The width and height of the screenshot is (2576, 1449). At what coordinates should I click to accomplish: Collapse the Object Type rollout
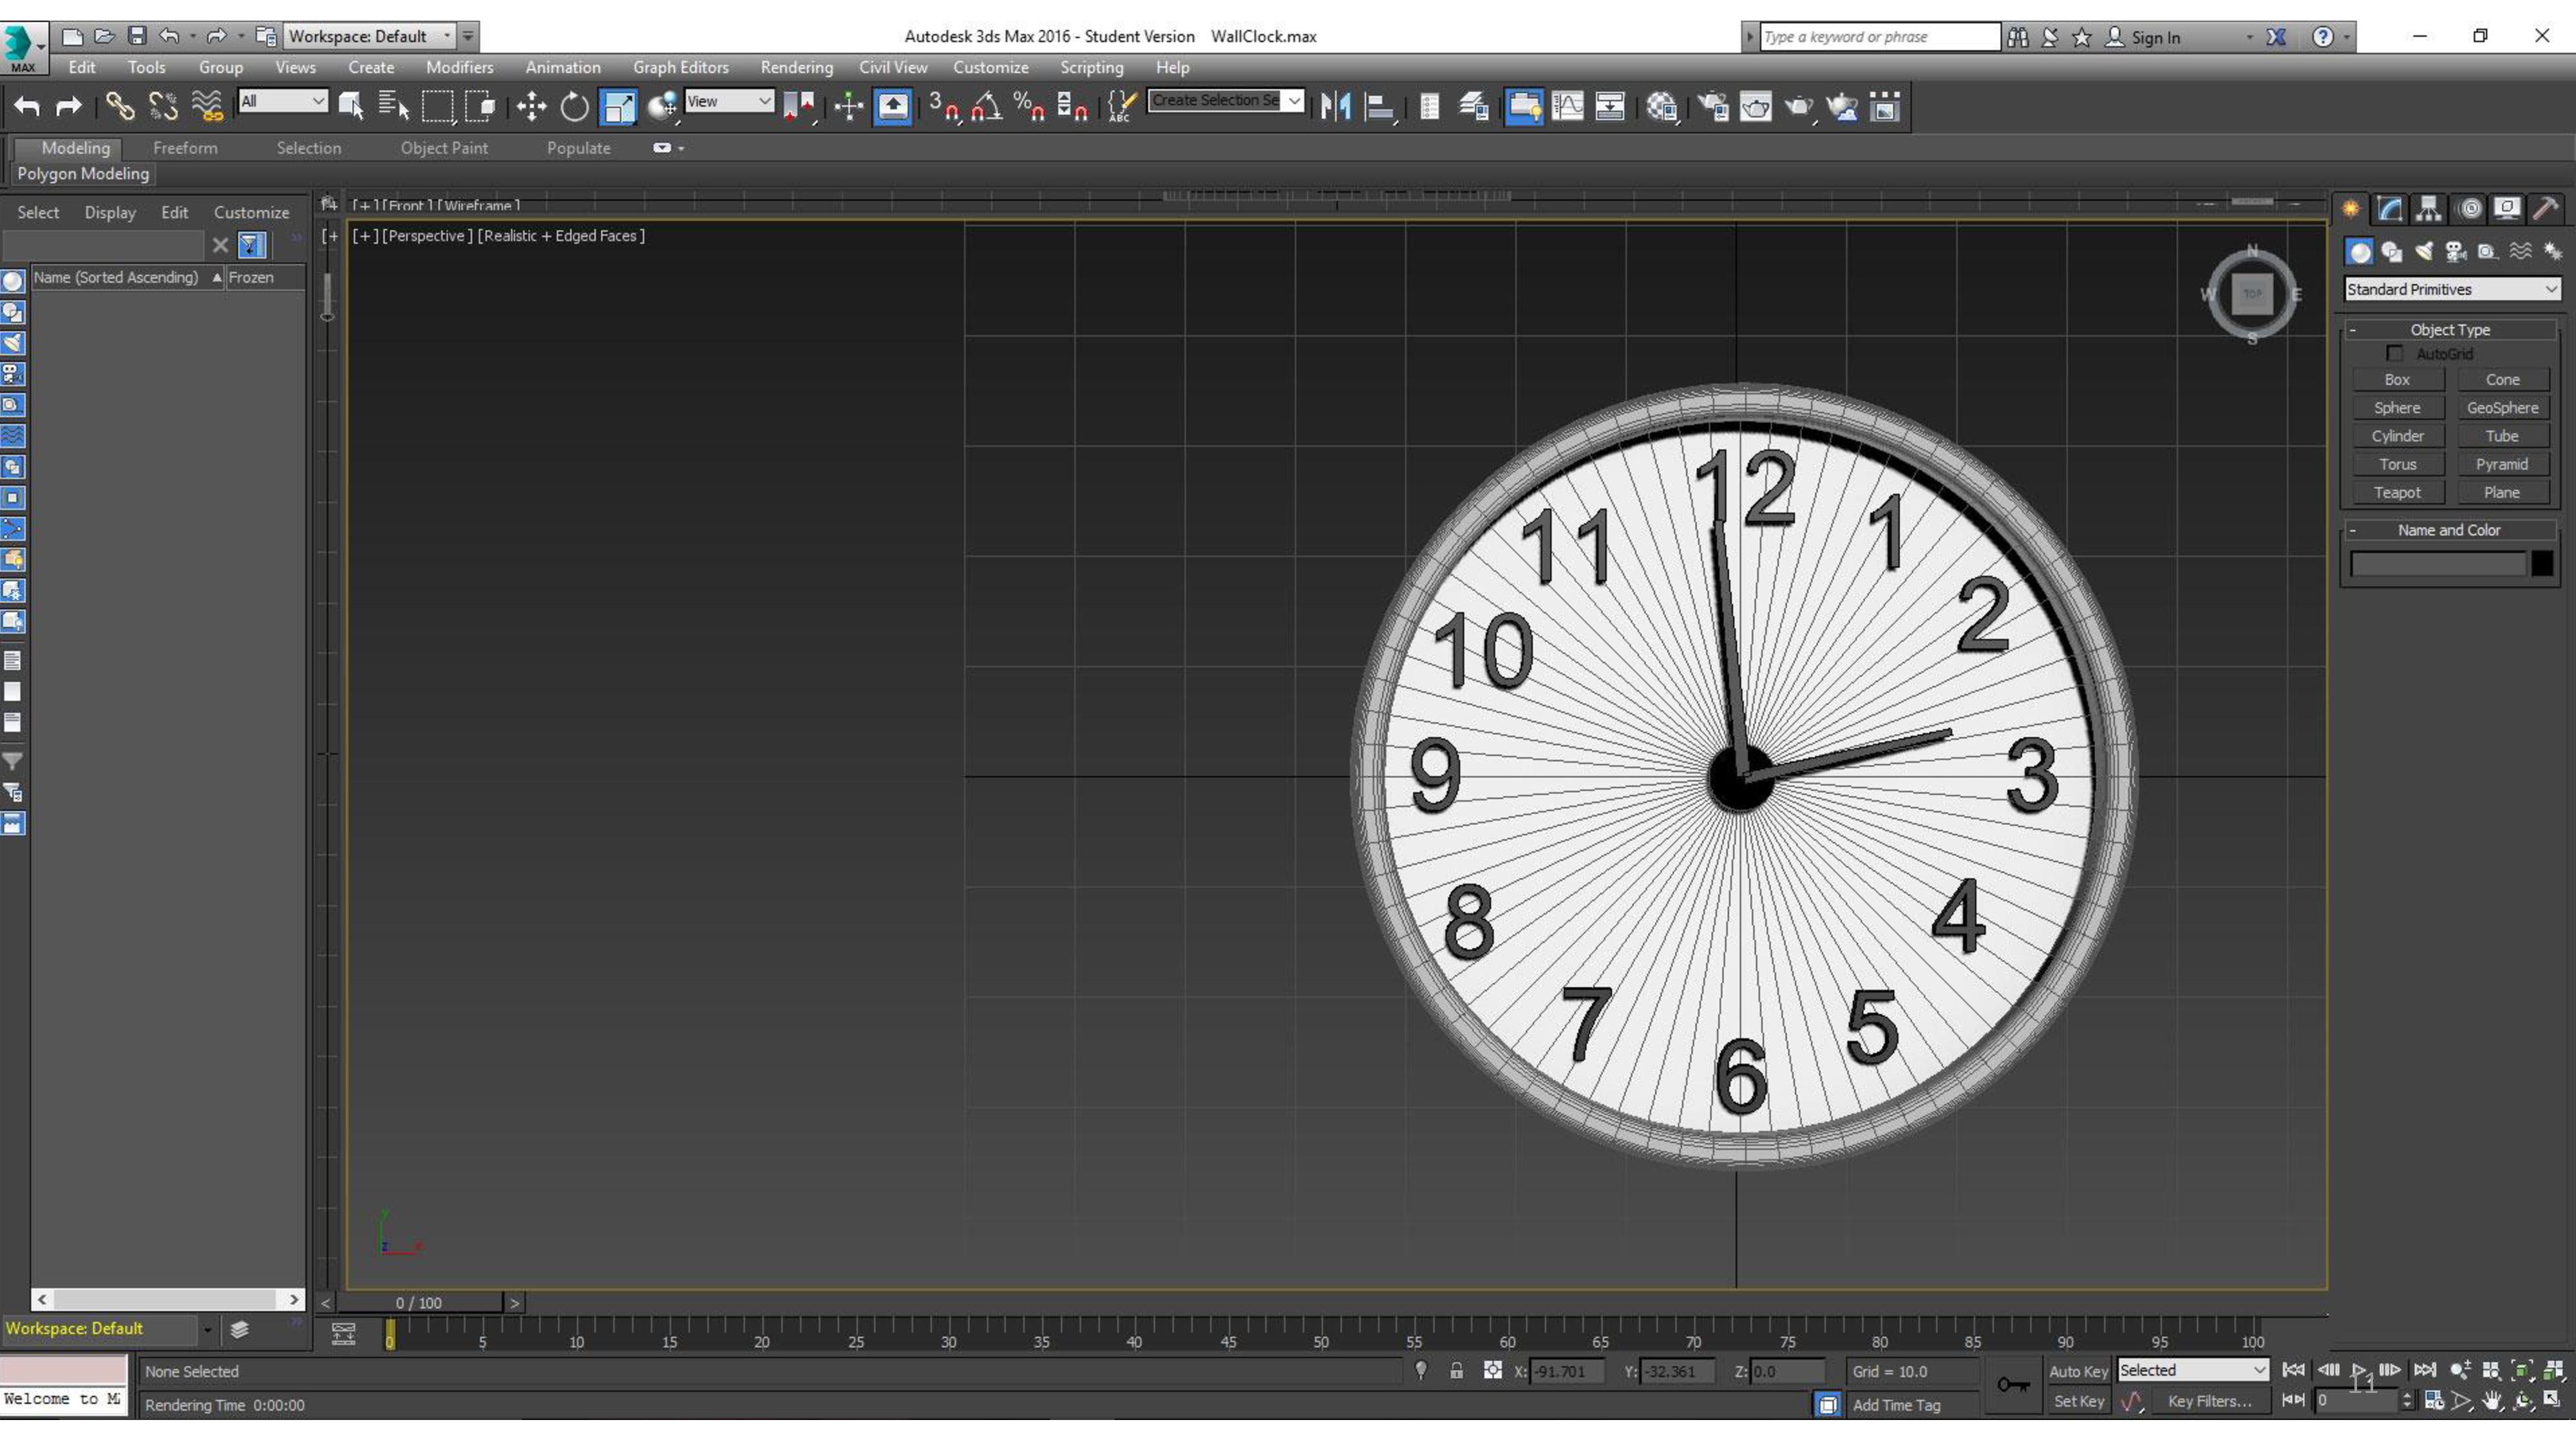click(2449, 329)
